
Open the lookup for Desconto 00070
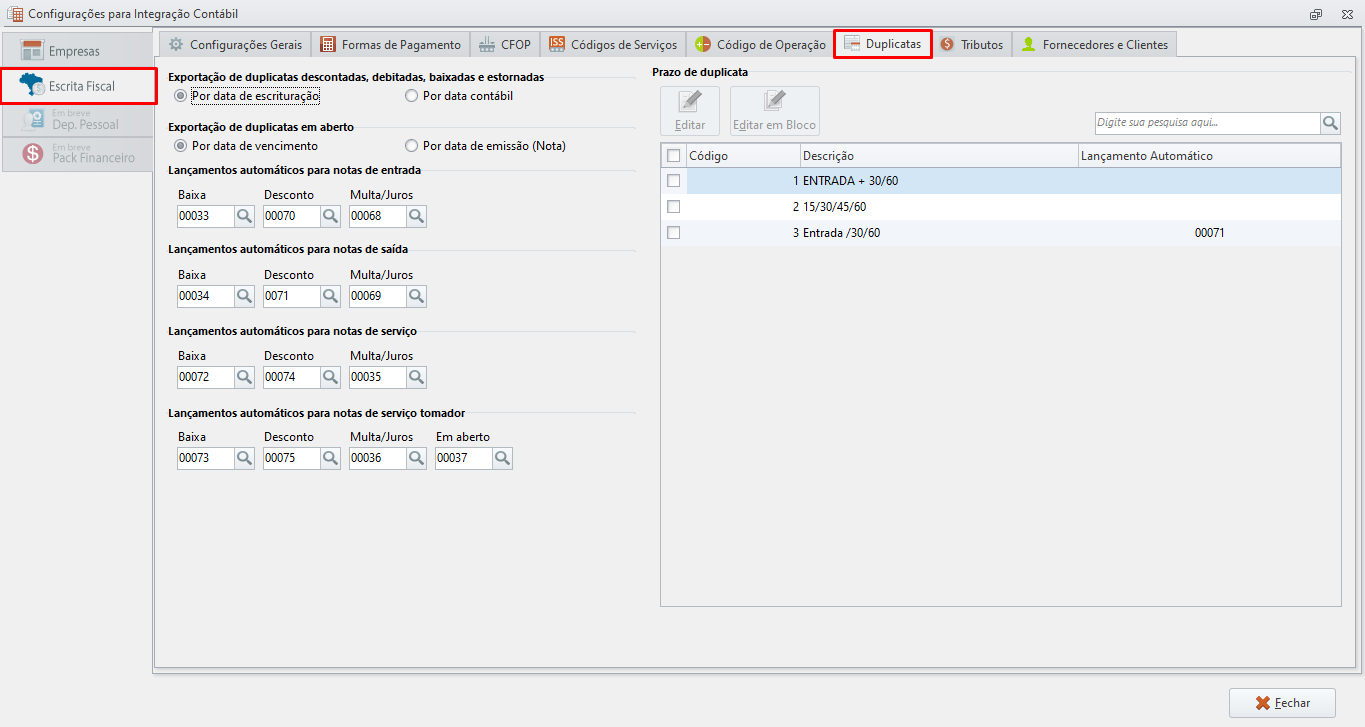[x=330, y=216]
